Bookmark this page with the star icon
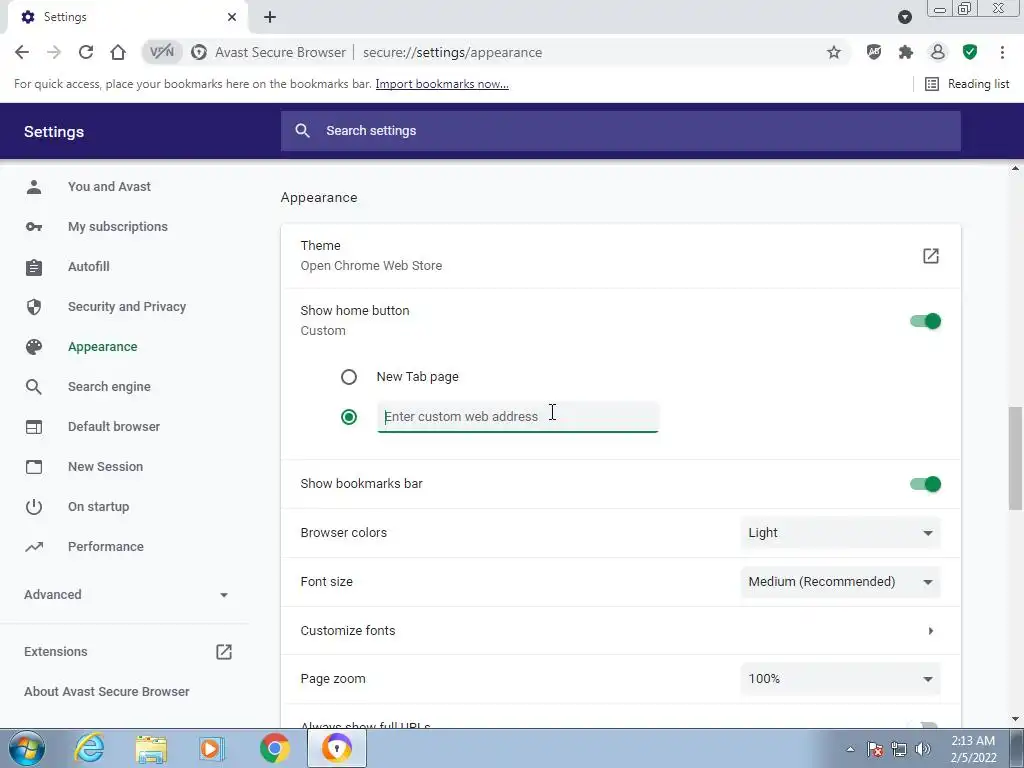This screenshot has width=1024, height=768. click(833, 52)
